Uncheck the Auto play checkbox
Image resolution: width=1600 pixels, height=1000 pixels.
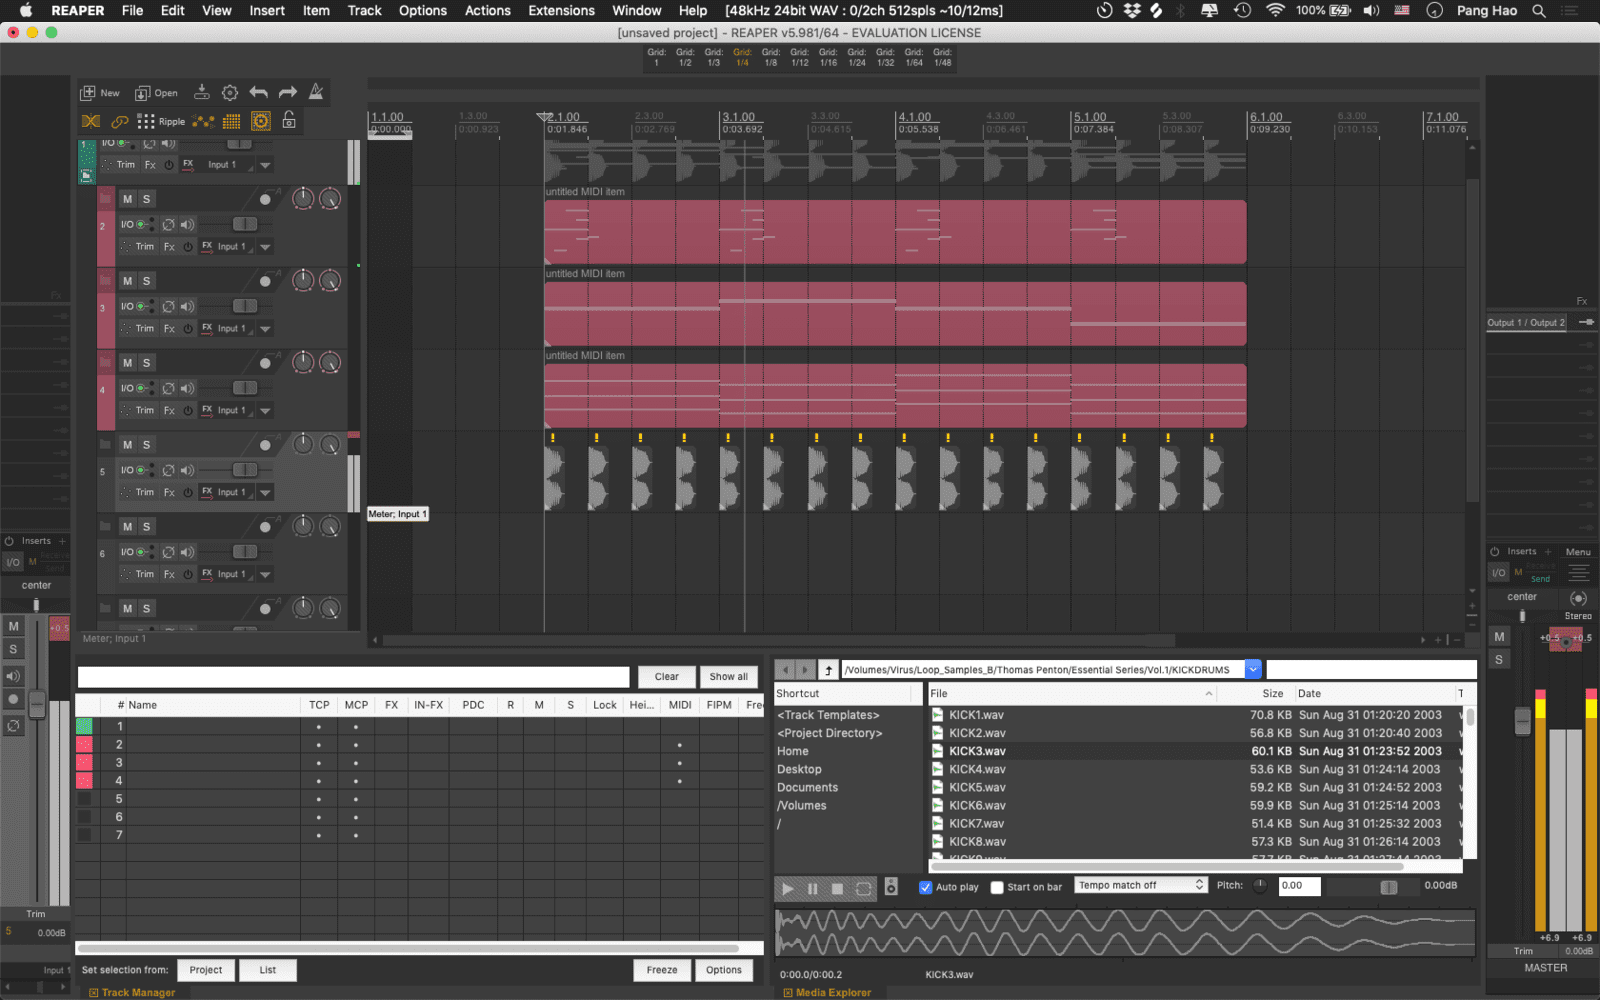(926, 887)
